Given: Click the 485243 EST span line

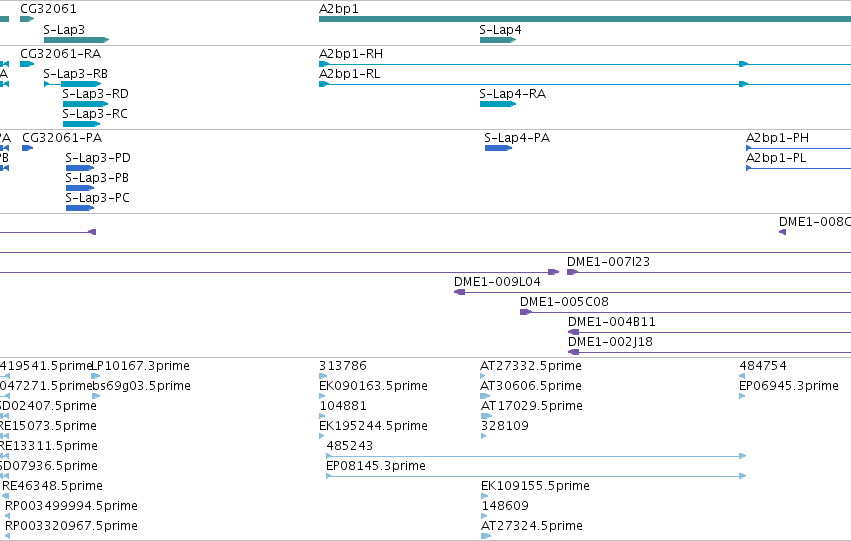Looking at the screenshot, I should pos(536,456).
